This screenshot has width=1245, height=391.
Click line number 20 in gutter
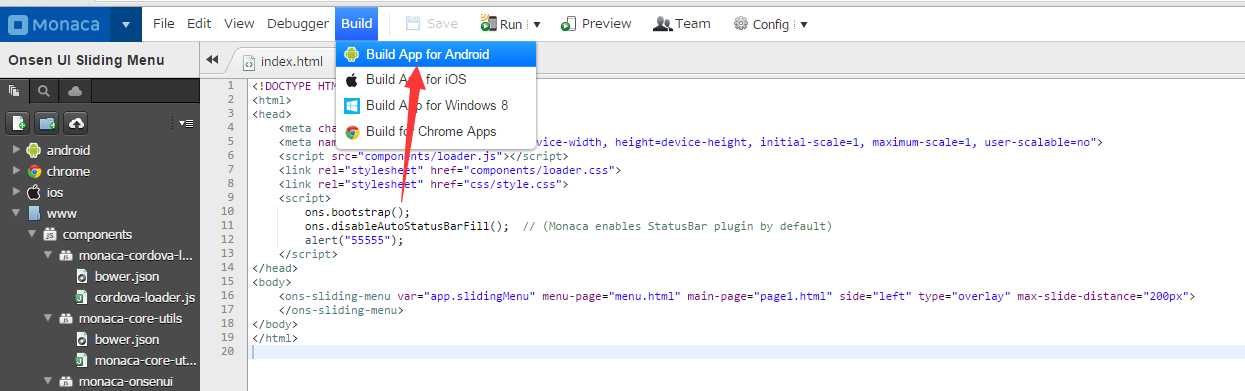[228, 352]
